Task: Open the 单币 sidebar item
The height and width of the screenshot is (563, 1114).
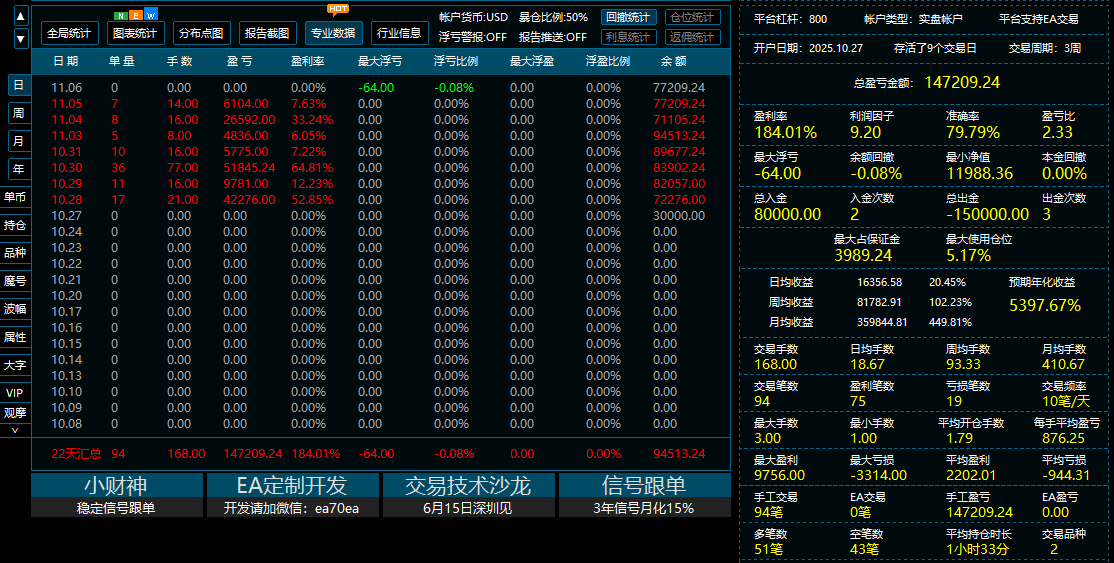Action: click(x=15, y=197)
